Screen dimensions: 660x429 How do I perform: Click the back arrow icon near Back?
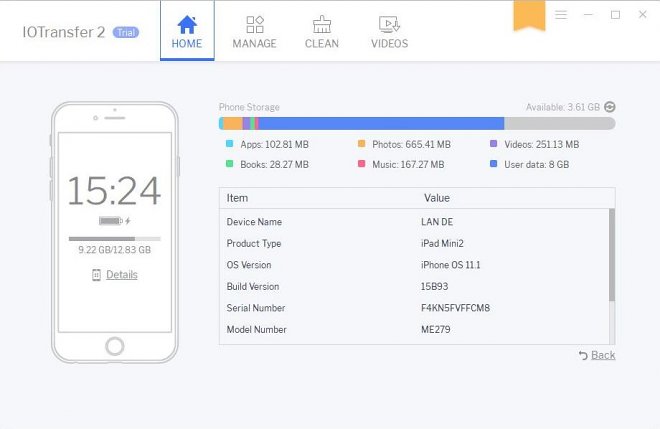[x=583, y=355]
